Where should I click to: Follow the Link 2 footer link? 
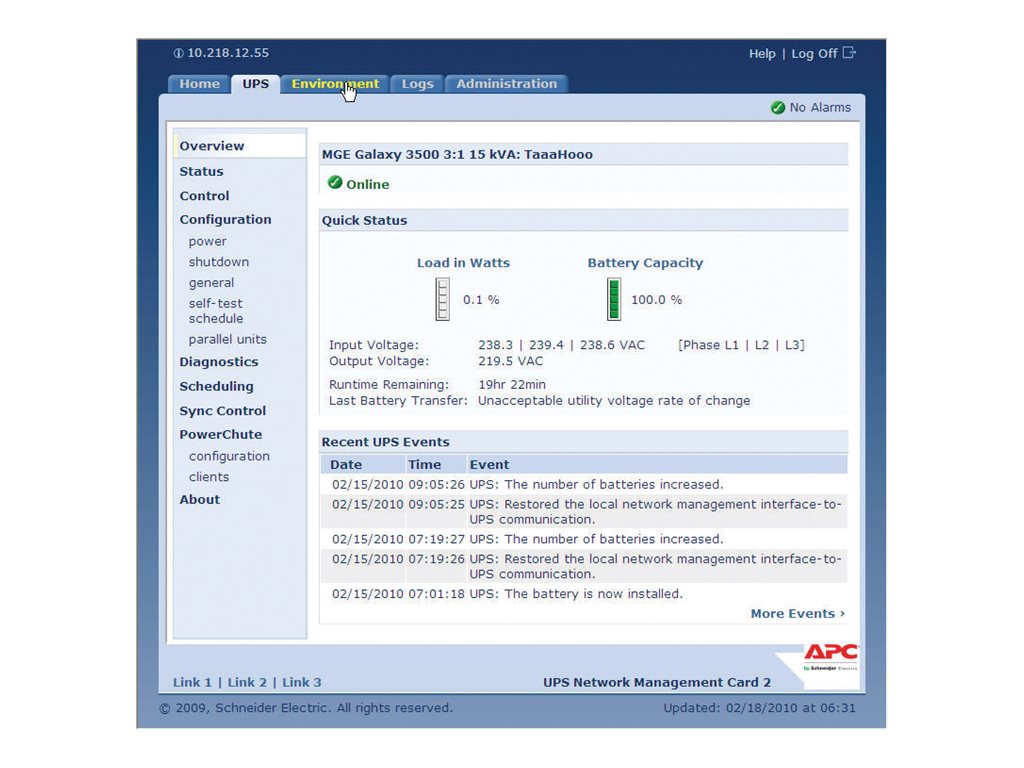(x=247, y=683)
